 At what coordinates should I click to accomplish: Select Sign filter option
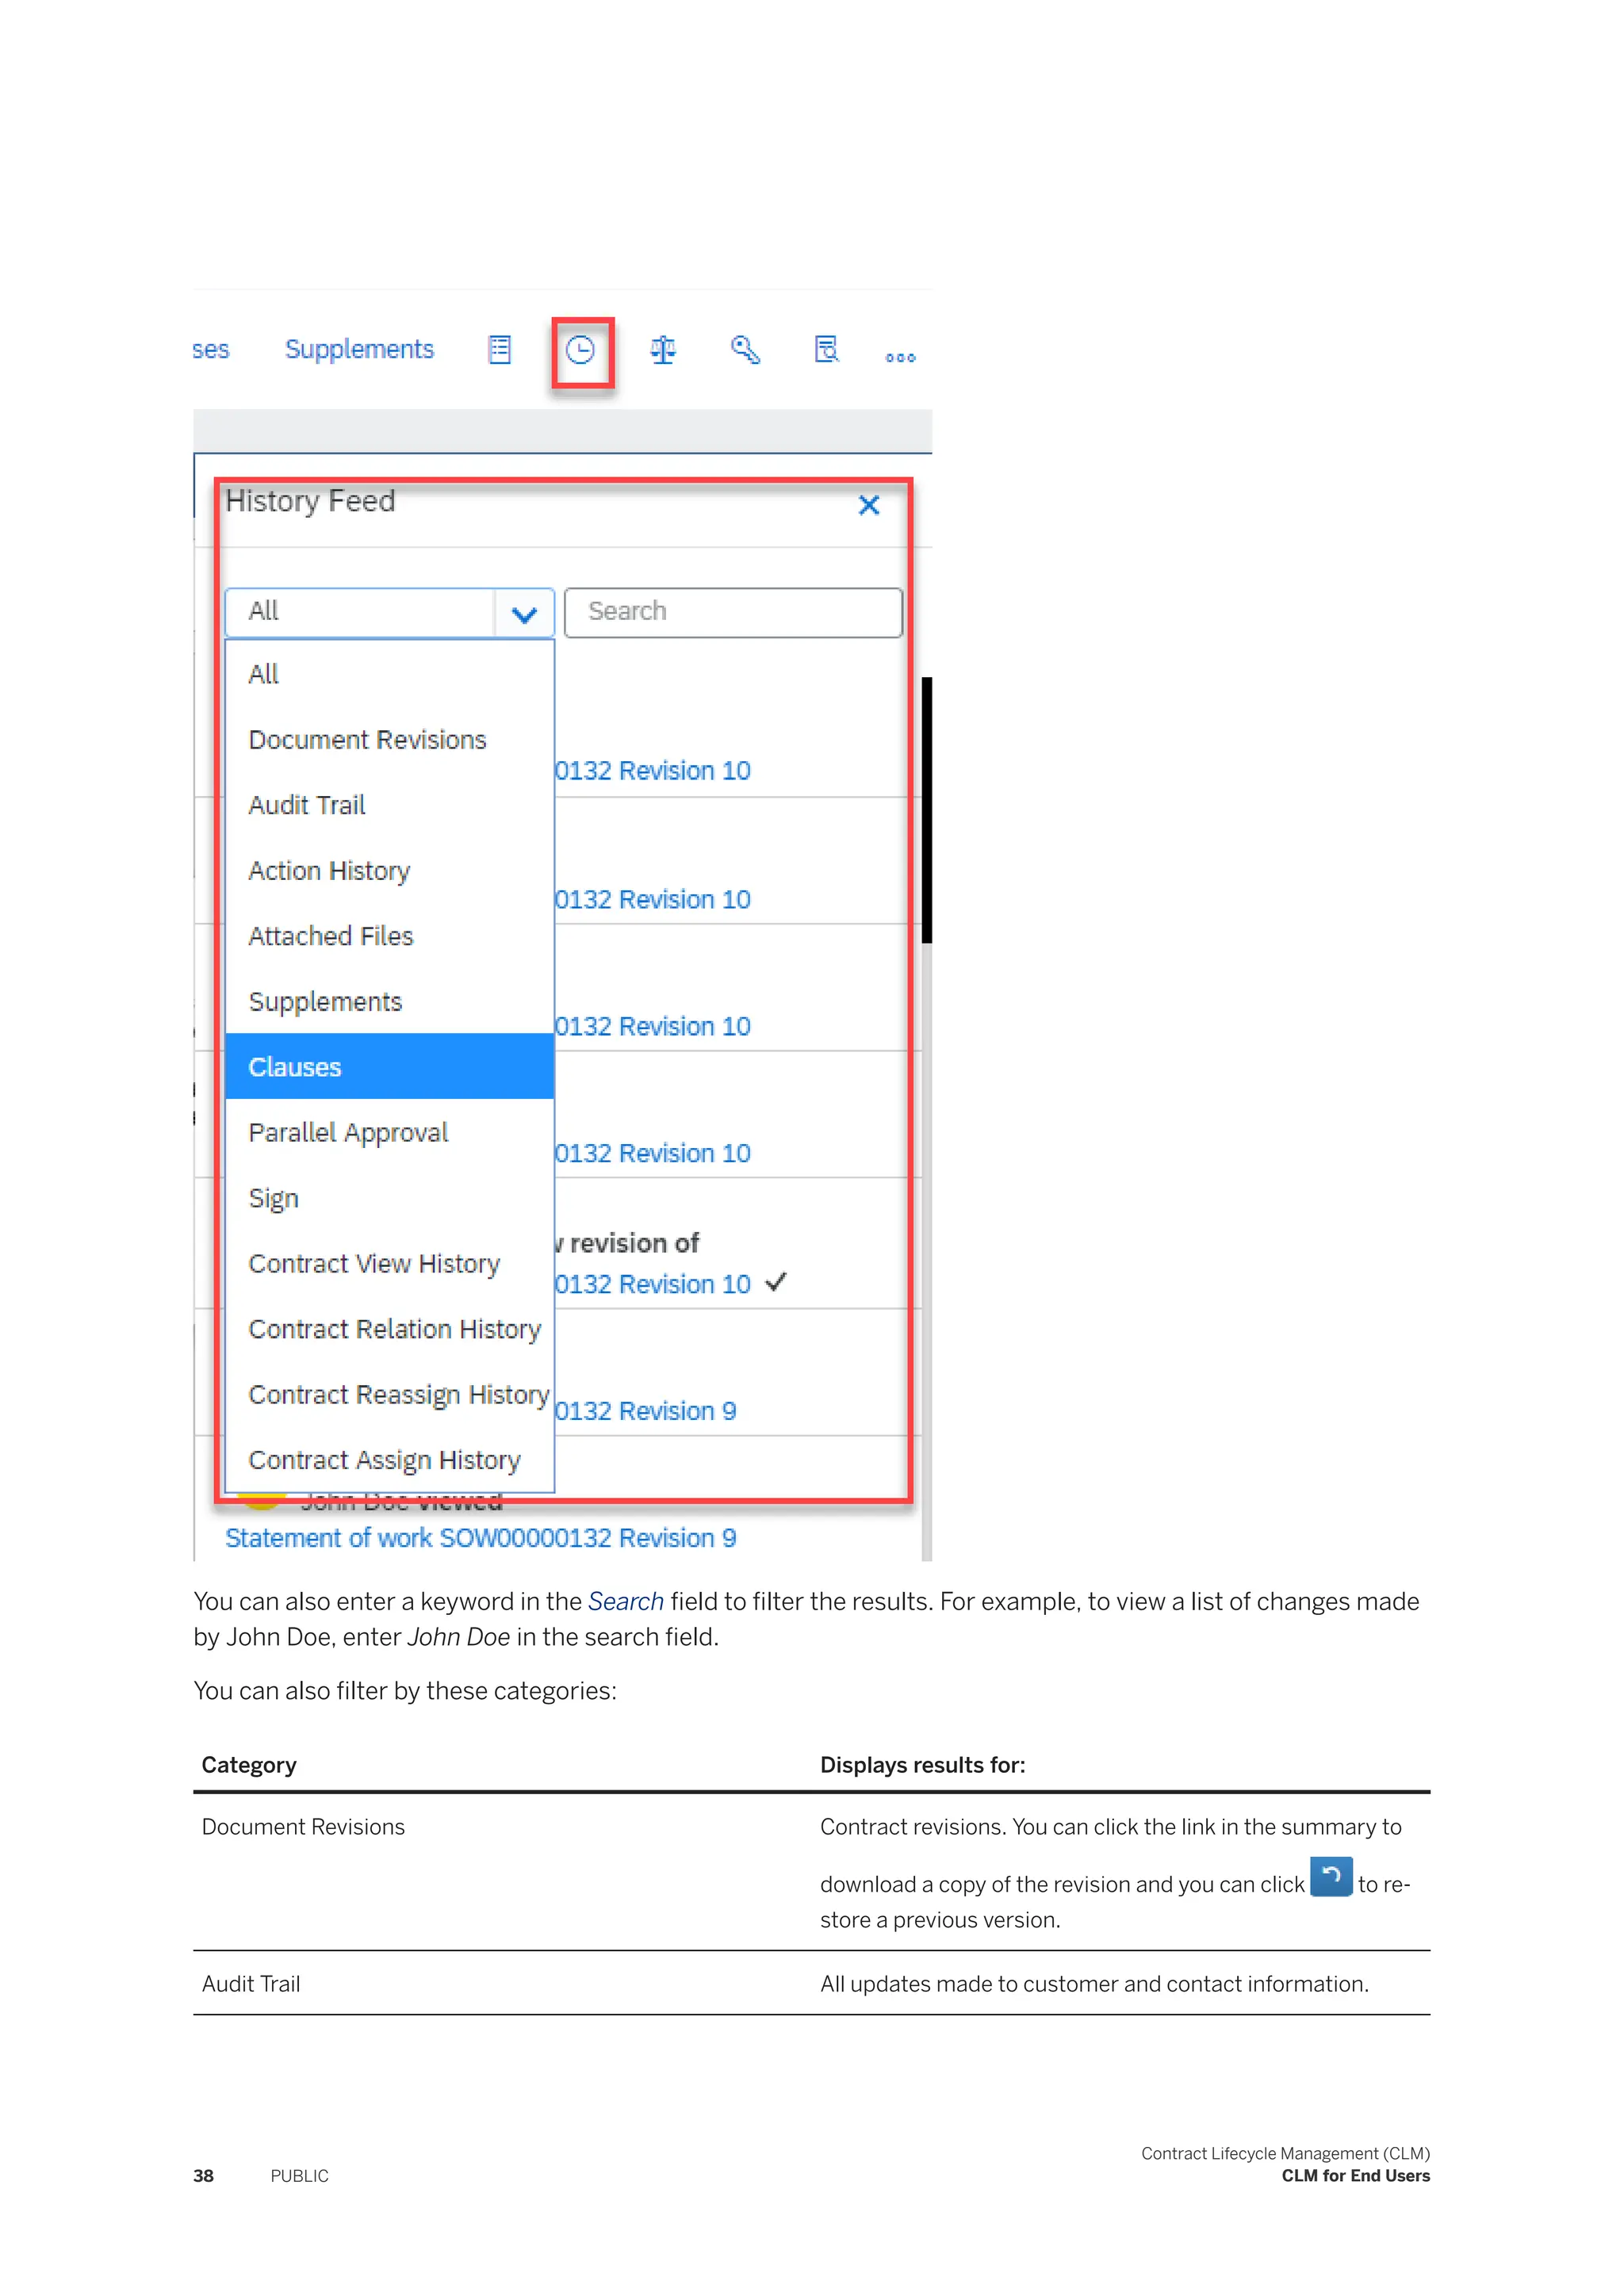click(x=390, y=1198)
